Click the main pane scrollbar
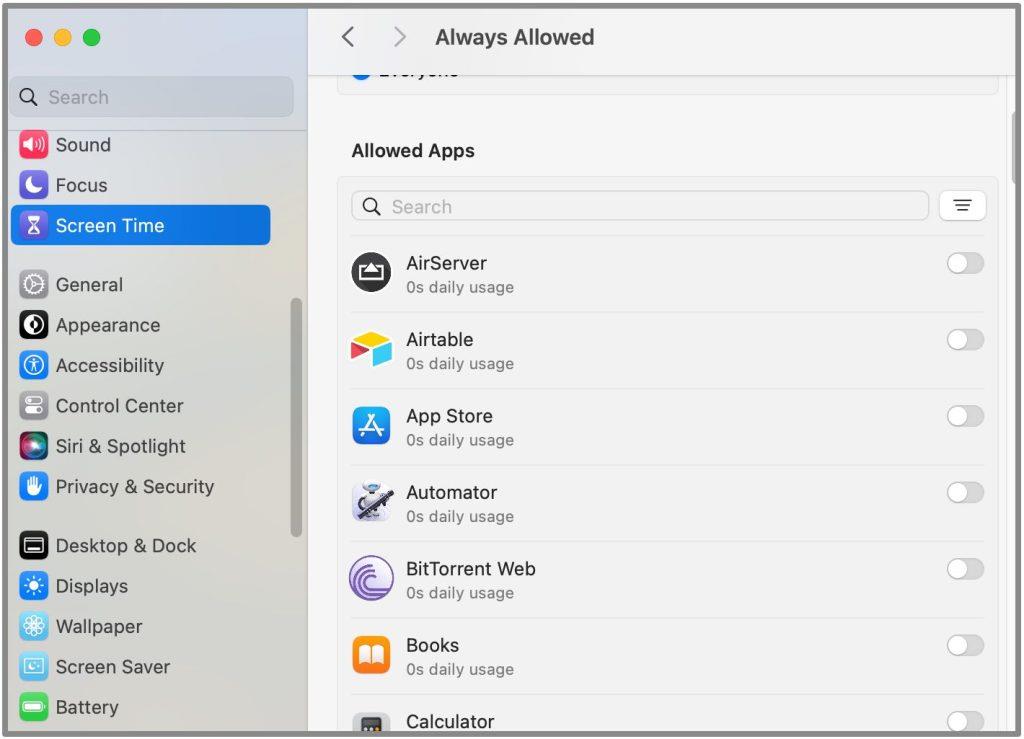Viewport: 1024px width, 739px height. (x=1014, y=147)
